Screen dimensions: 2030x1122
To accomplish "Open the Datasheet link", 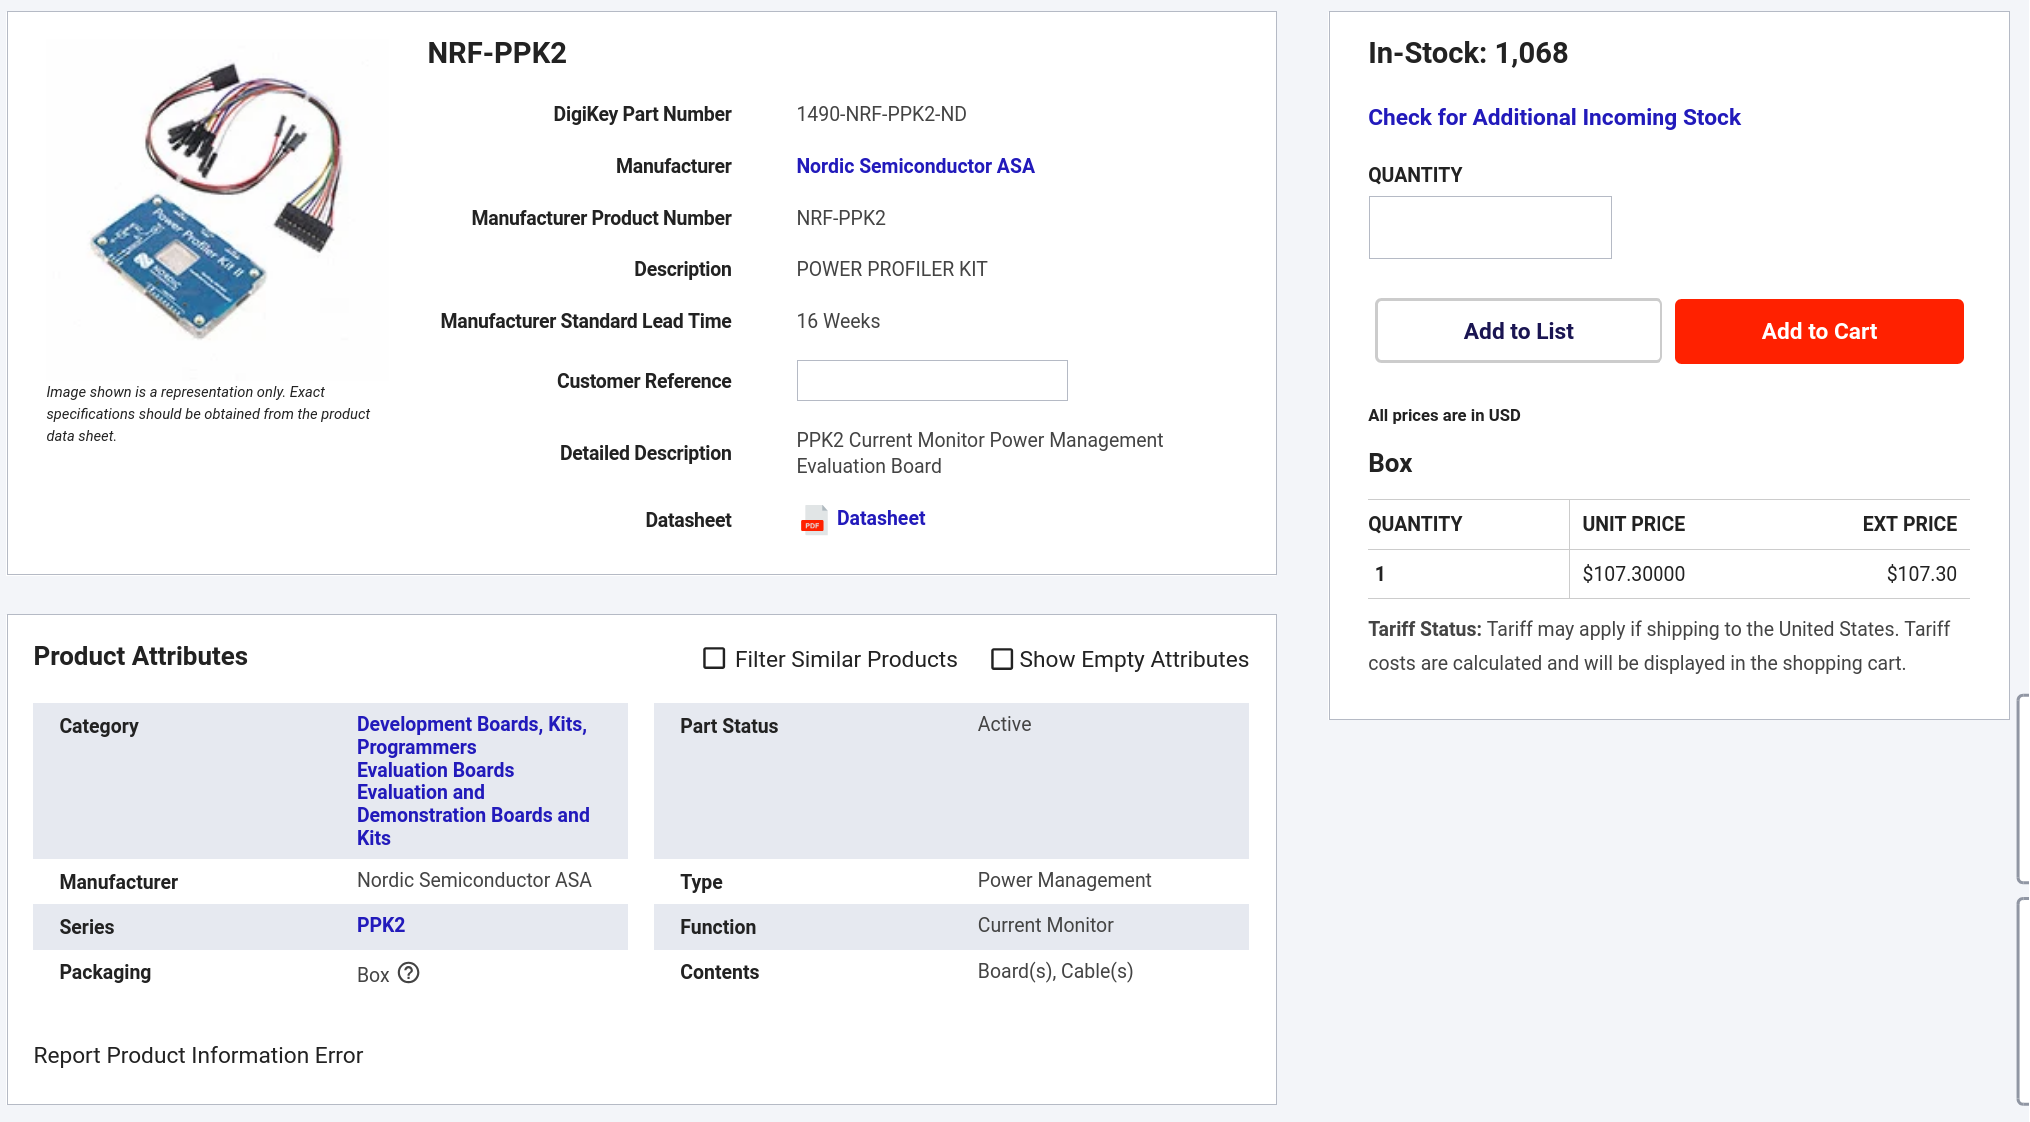I will pos(881,518).
